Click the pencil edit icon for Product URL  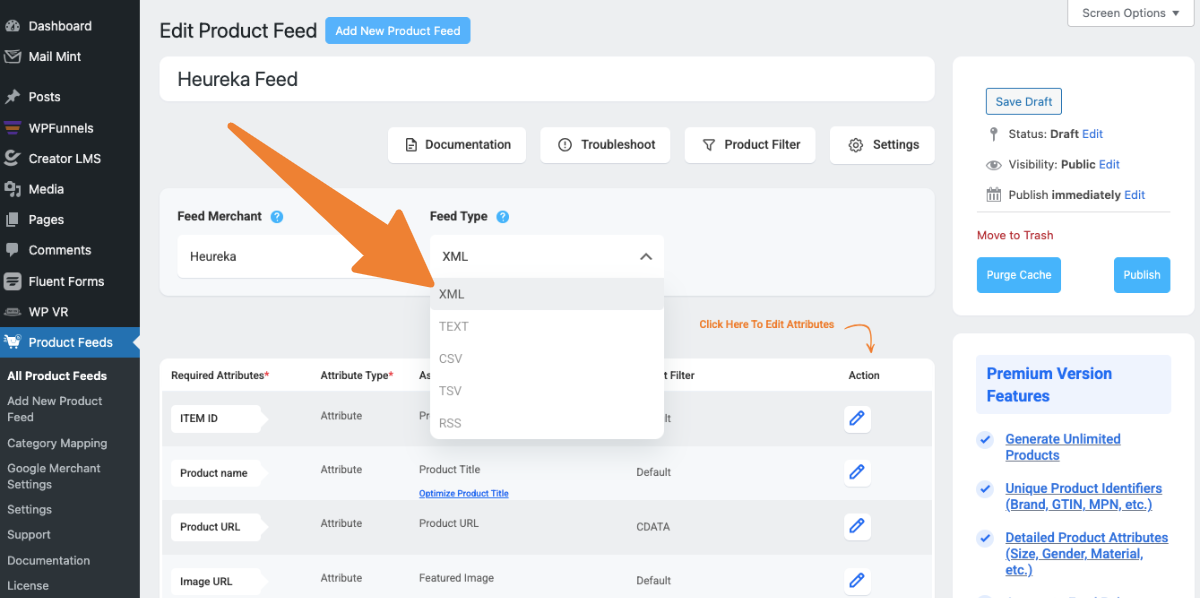click(856, 525)
